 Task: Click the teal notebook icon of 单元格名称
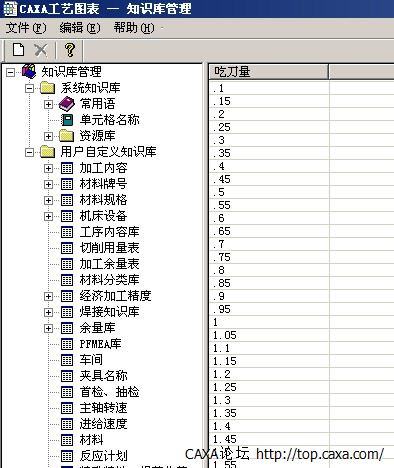[x=67, y=120]
